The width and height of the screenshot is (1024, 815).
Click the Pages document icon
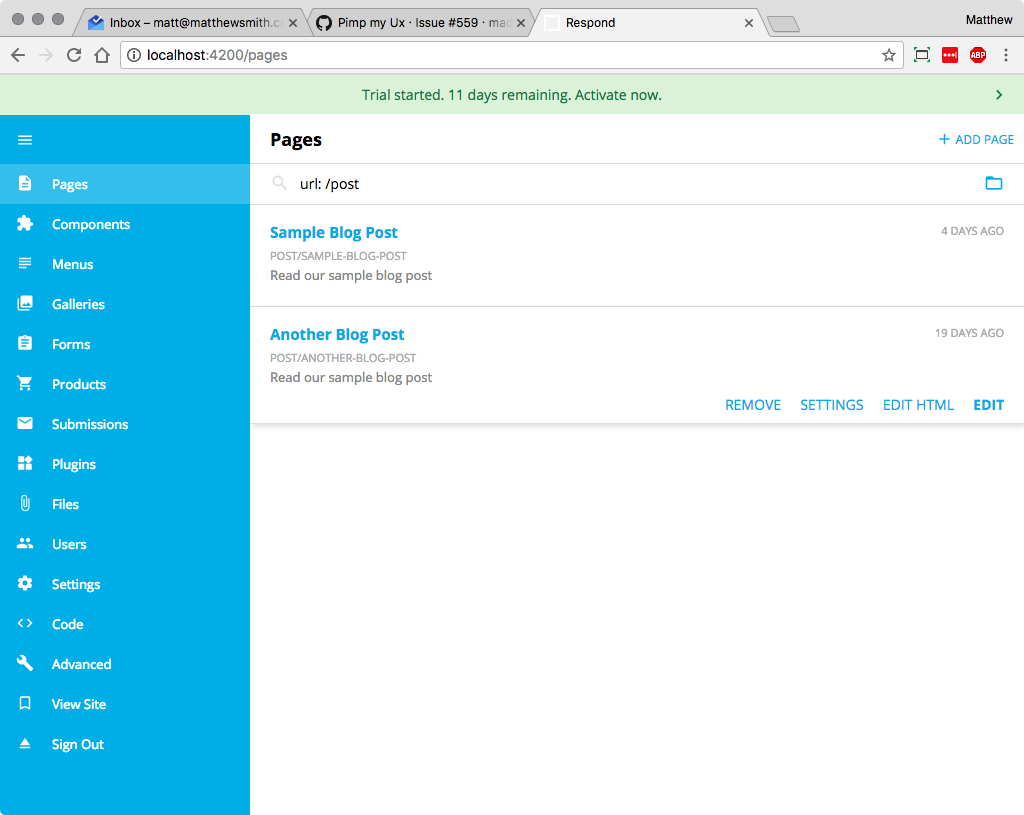[25, 184]
